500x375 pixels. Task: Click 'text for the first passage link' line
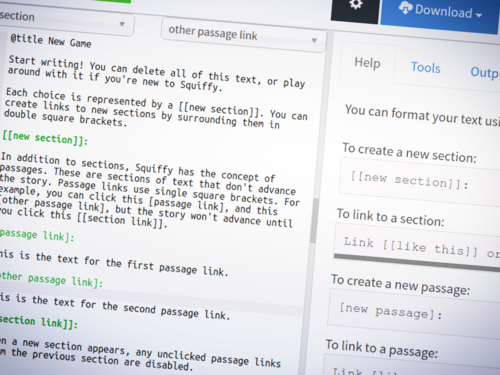114,263
